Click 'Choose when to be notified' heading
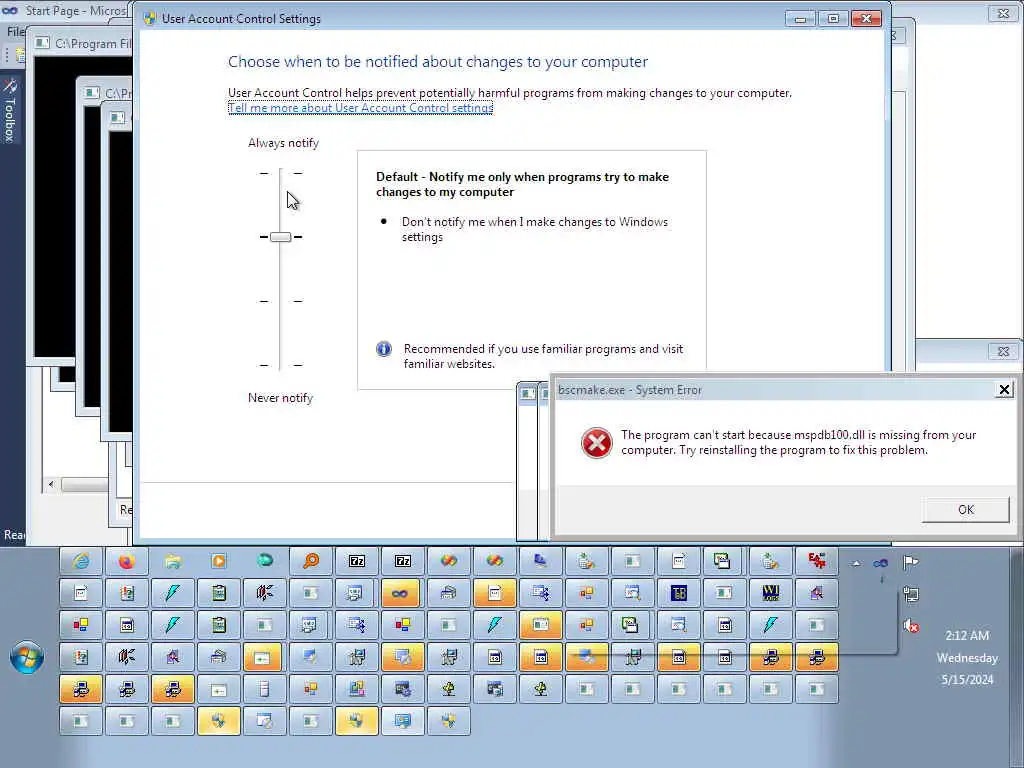 coord(438,61)
